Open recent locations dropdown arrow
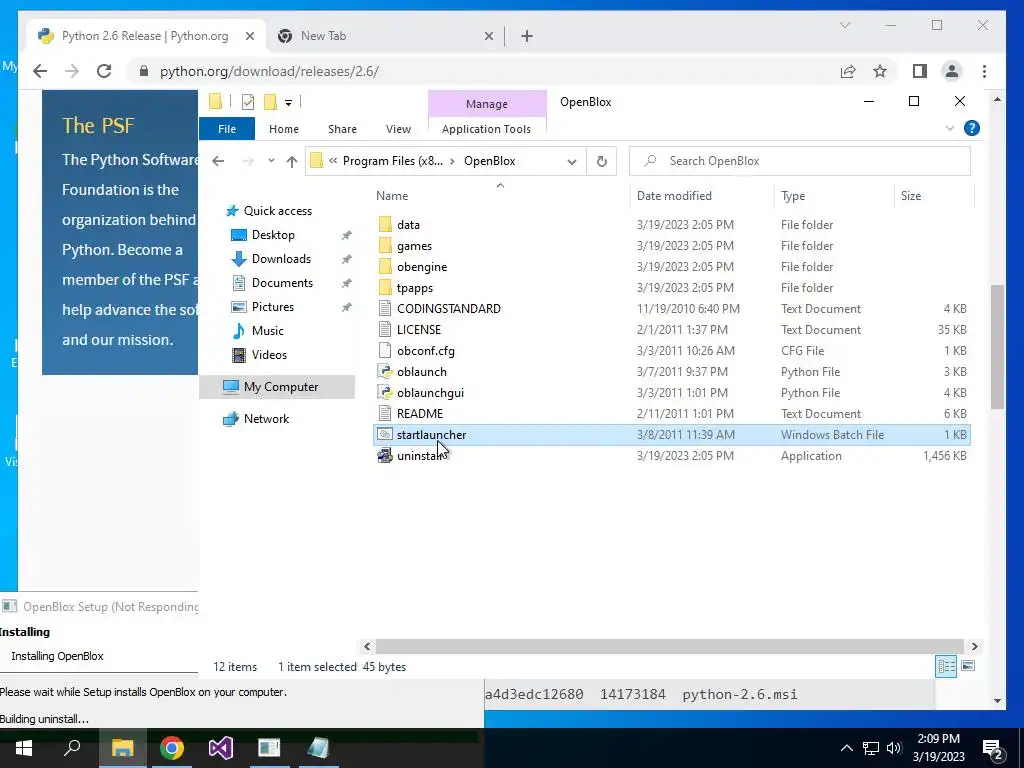The width and height of the screenshot is (1024, 768). click(x=271, y=161)
